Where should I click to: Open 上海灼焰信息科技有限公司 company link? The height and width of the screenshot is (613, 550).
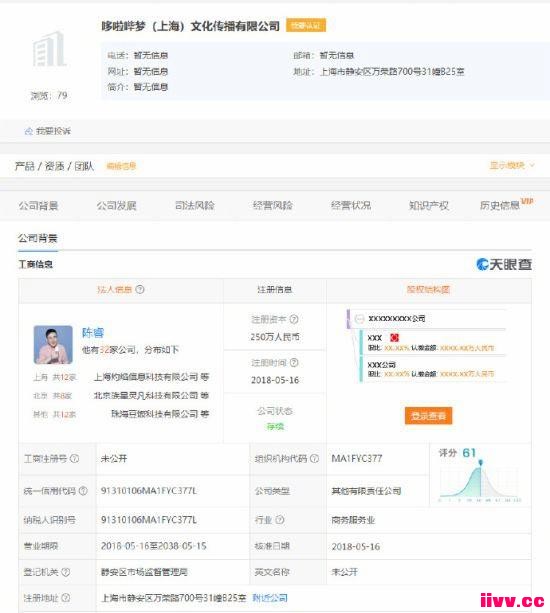(x=146, y=377)
